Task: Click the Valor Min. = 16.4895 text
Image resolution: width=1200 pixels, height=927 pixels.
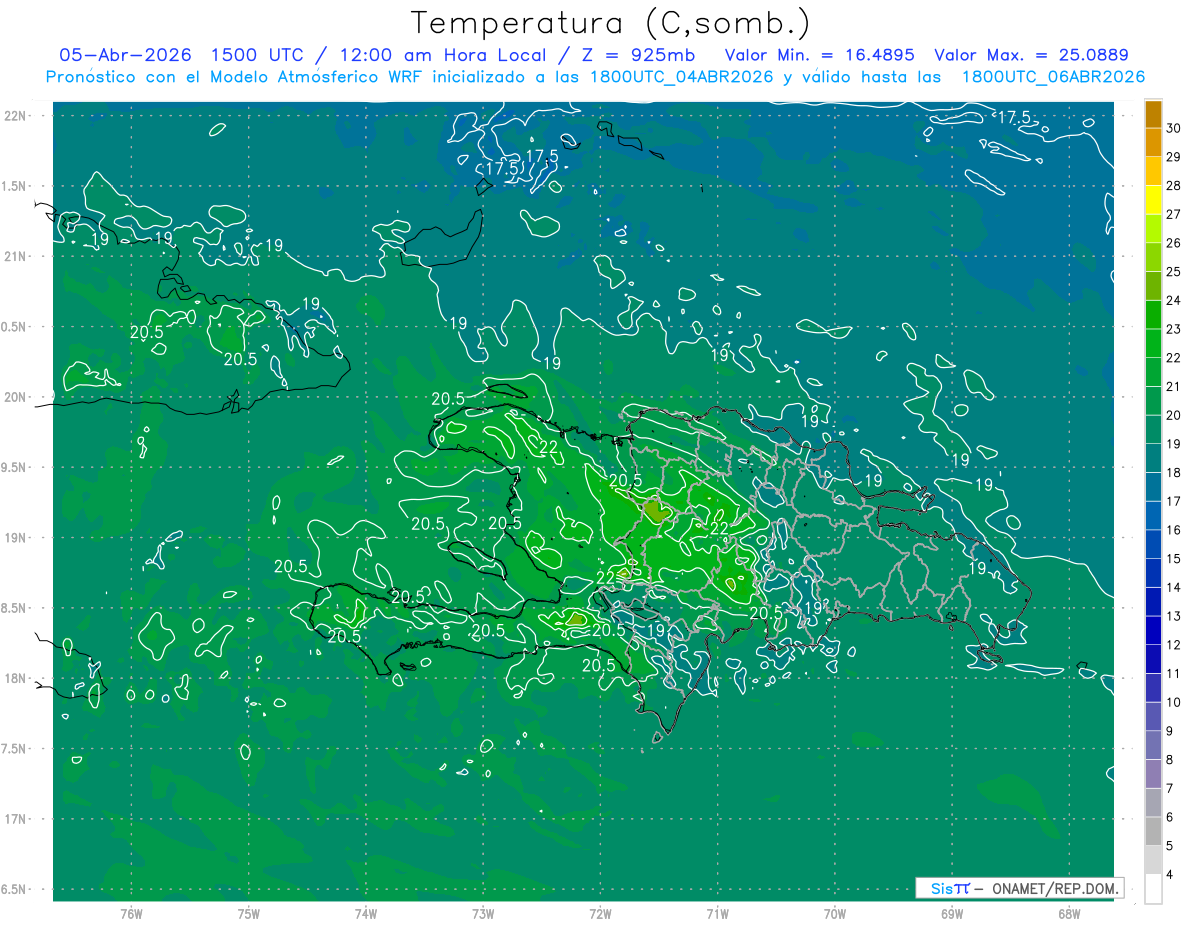Action: coord(821,55)
